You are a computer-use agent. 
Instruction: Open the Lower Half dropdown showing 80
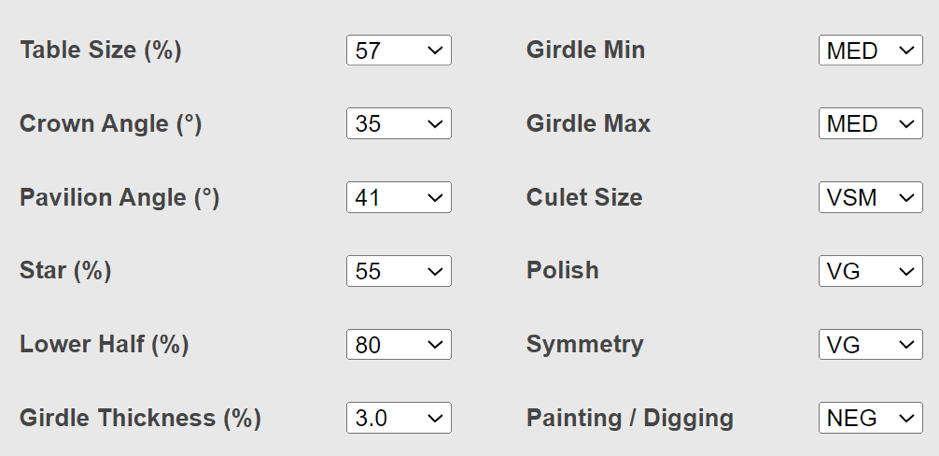(x=399, y=345)
